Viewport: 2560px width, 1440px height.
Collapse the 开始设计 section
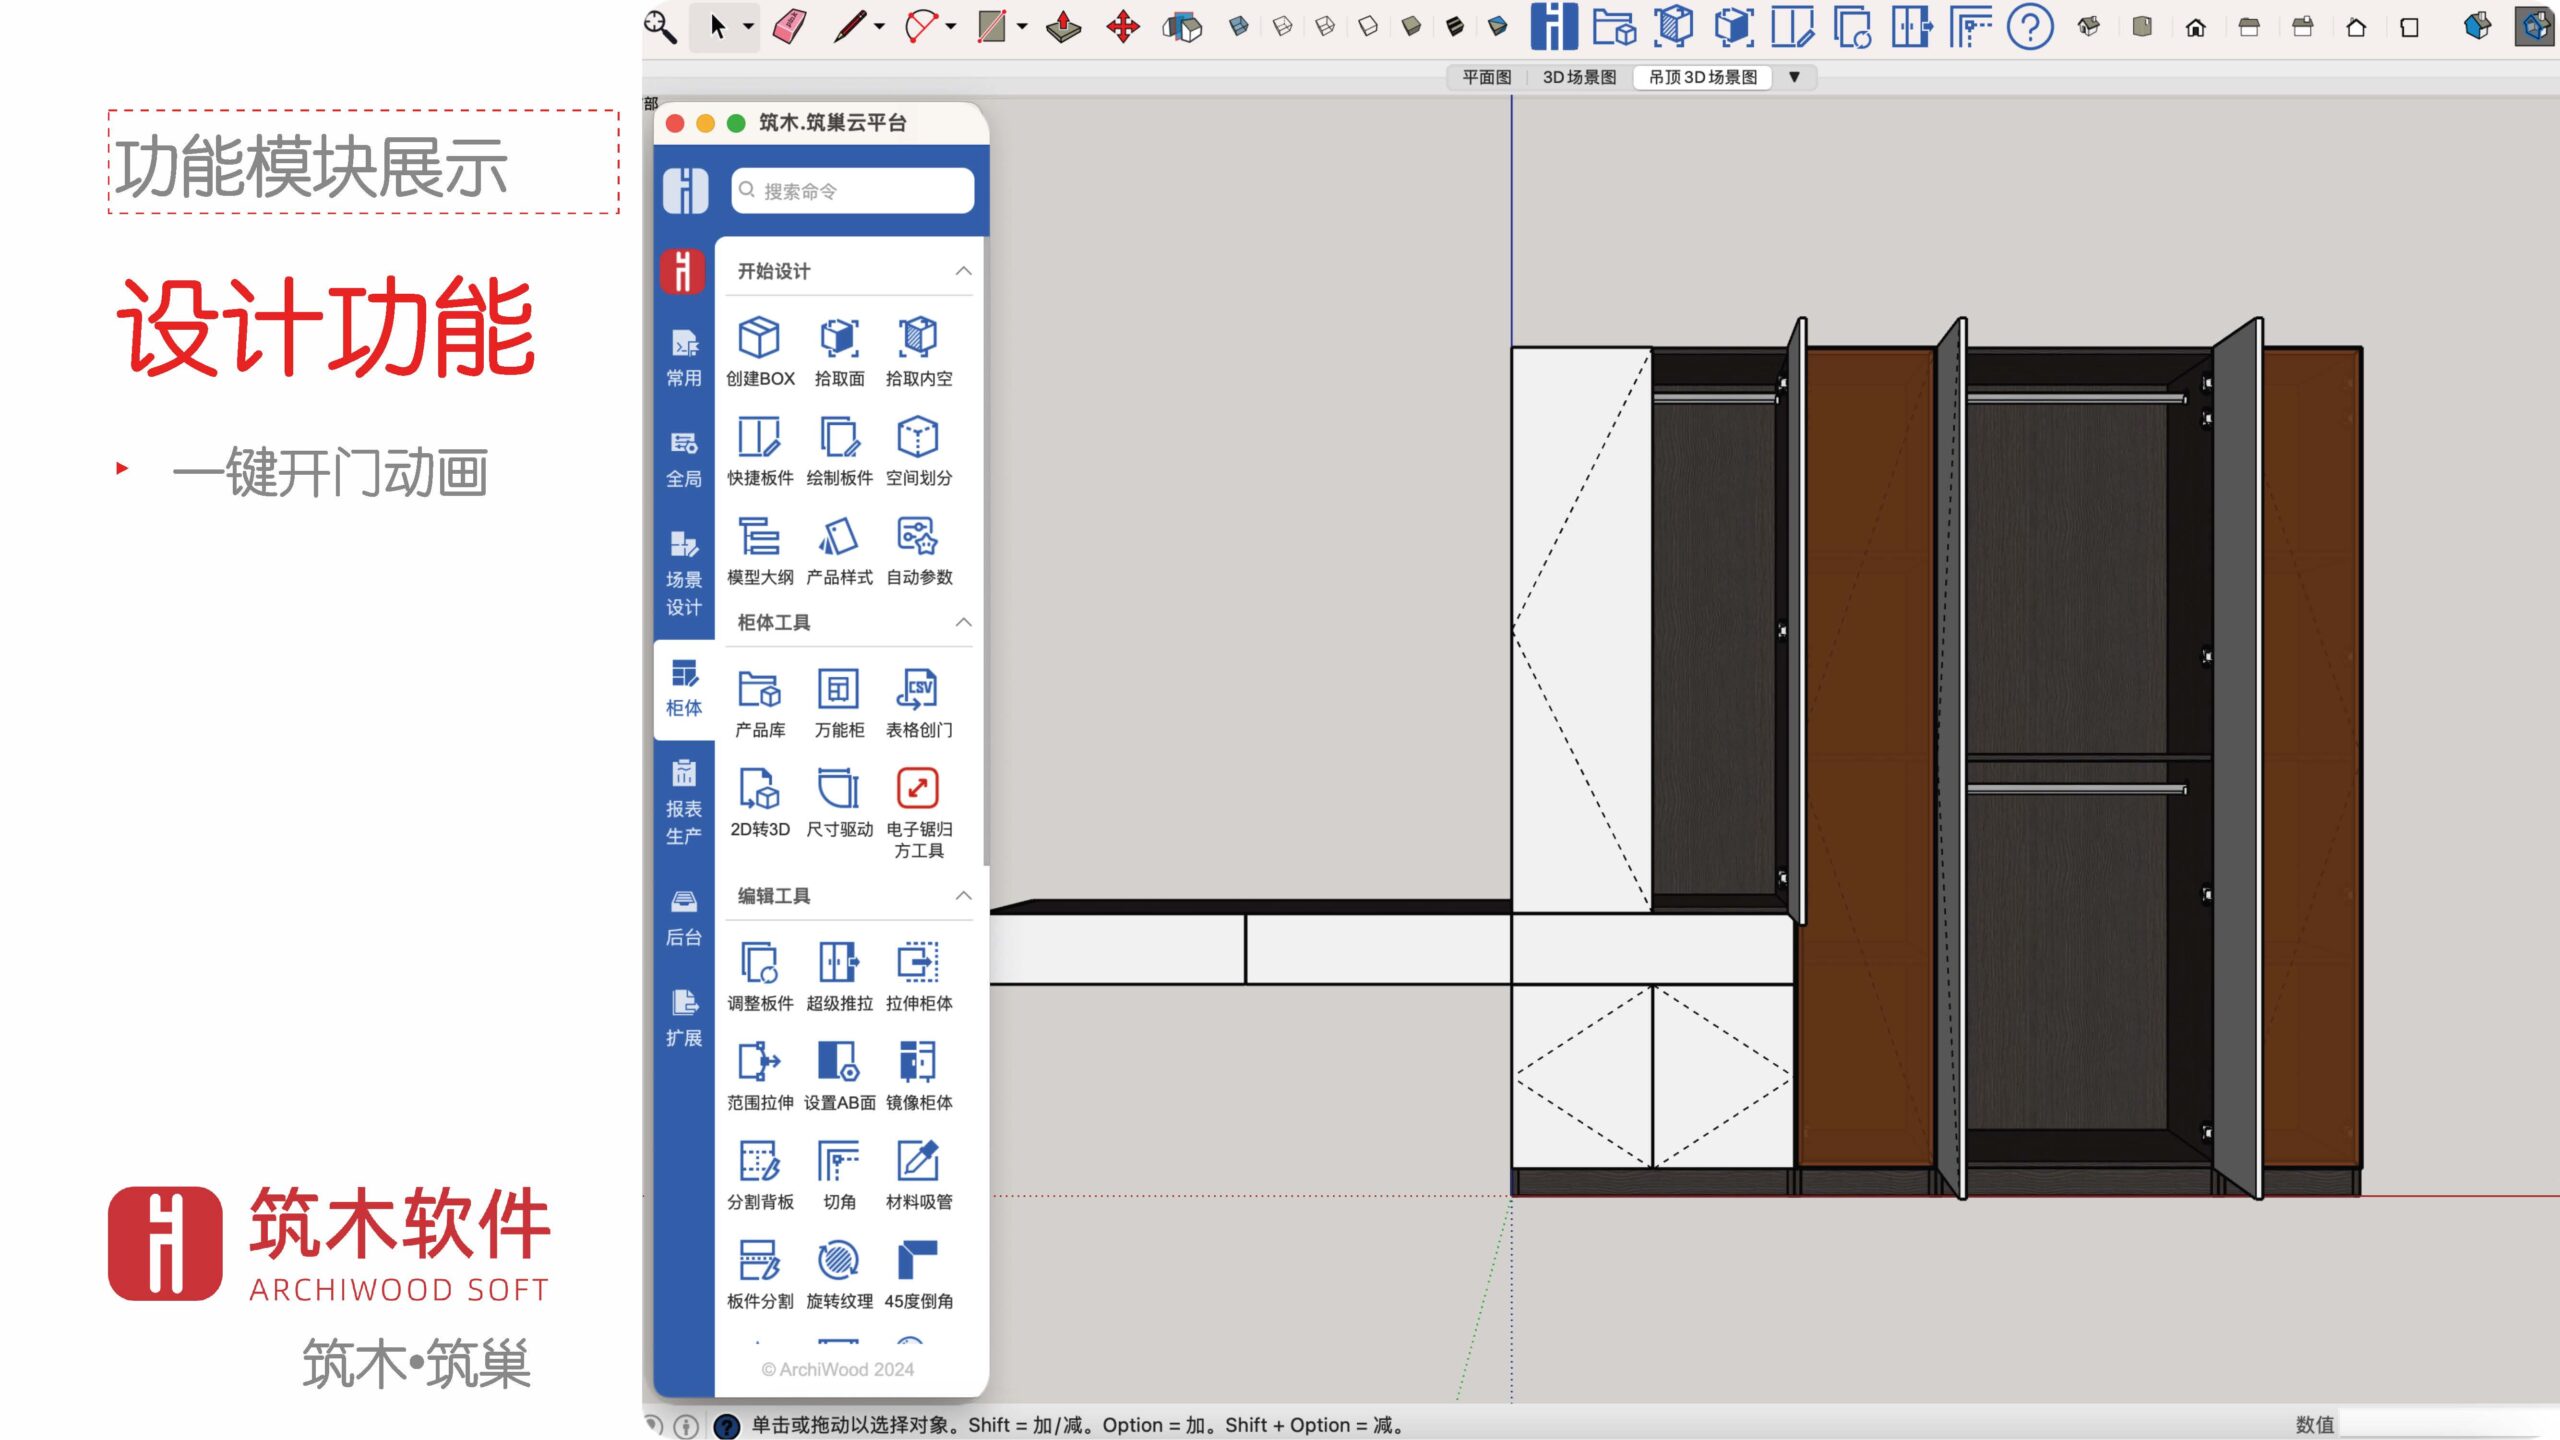[x=963, y=271]
